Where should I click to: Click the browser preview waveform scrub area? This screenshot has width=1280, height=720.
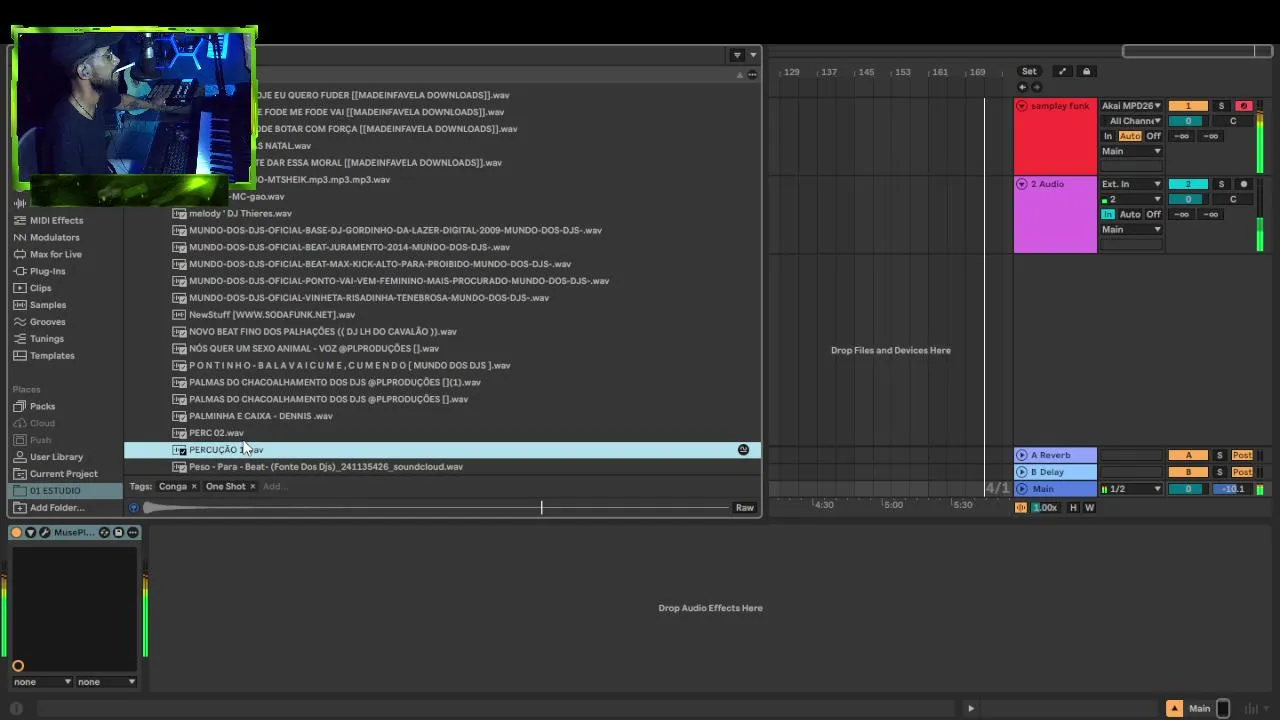(437, 508)
